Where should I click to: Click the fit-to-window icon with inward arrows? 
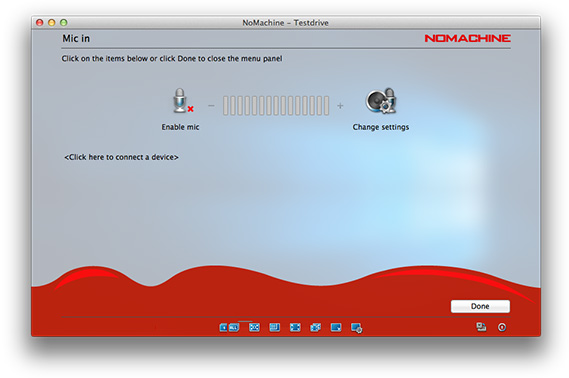(254, 328)
